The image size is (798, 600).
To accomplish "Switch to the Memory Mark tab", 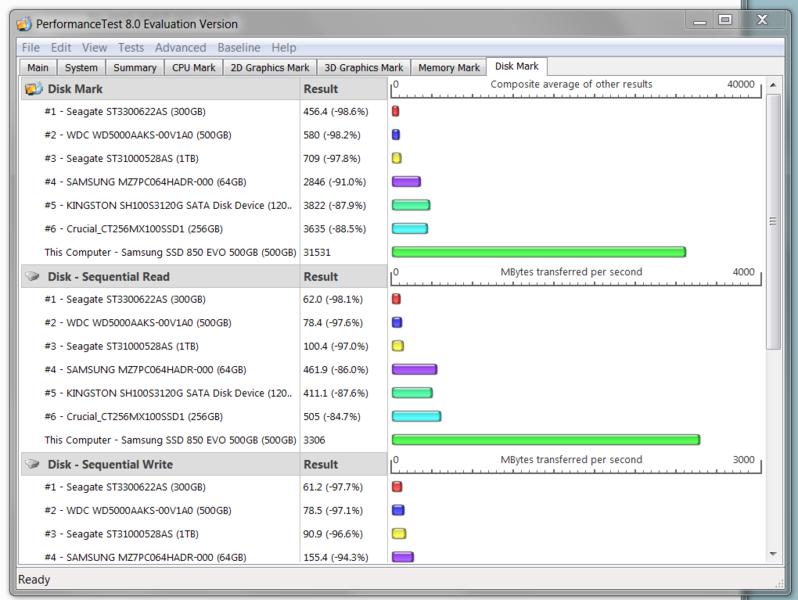I will (x=449, y=68).
